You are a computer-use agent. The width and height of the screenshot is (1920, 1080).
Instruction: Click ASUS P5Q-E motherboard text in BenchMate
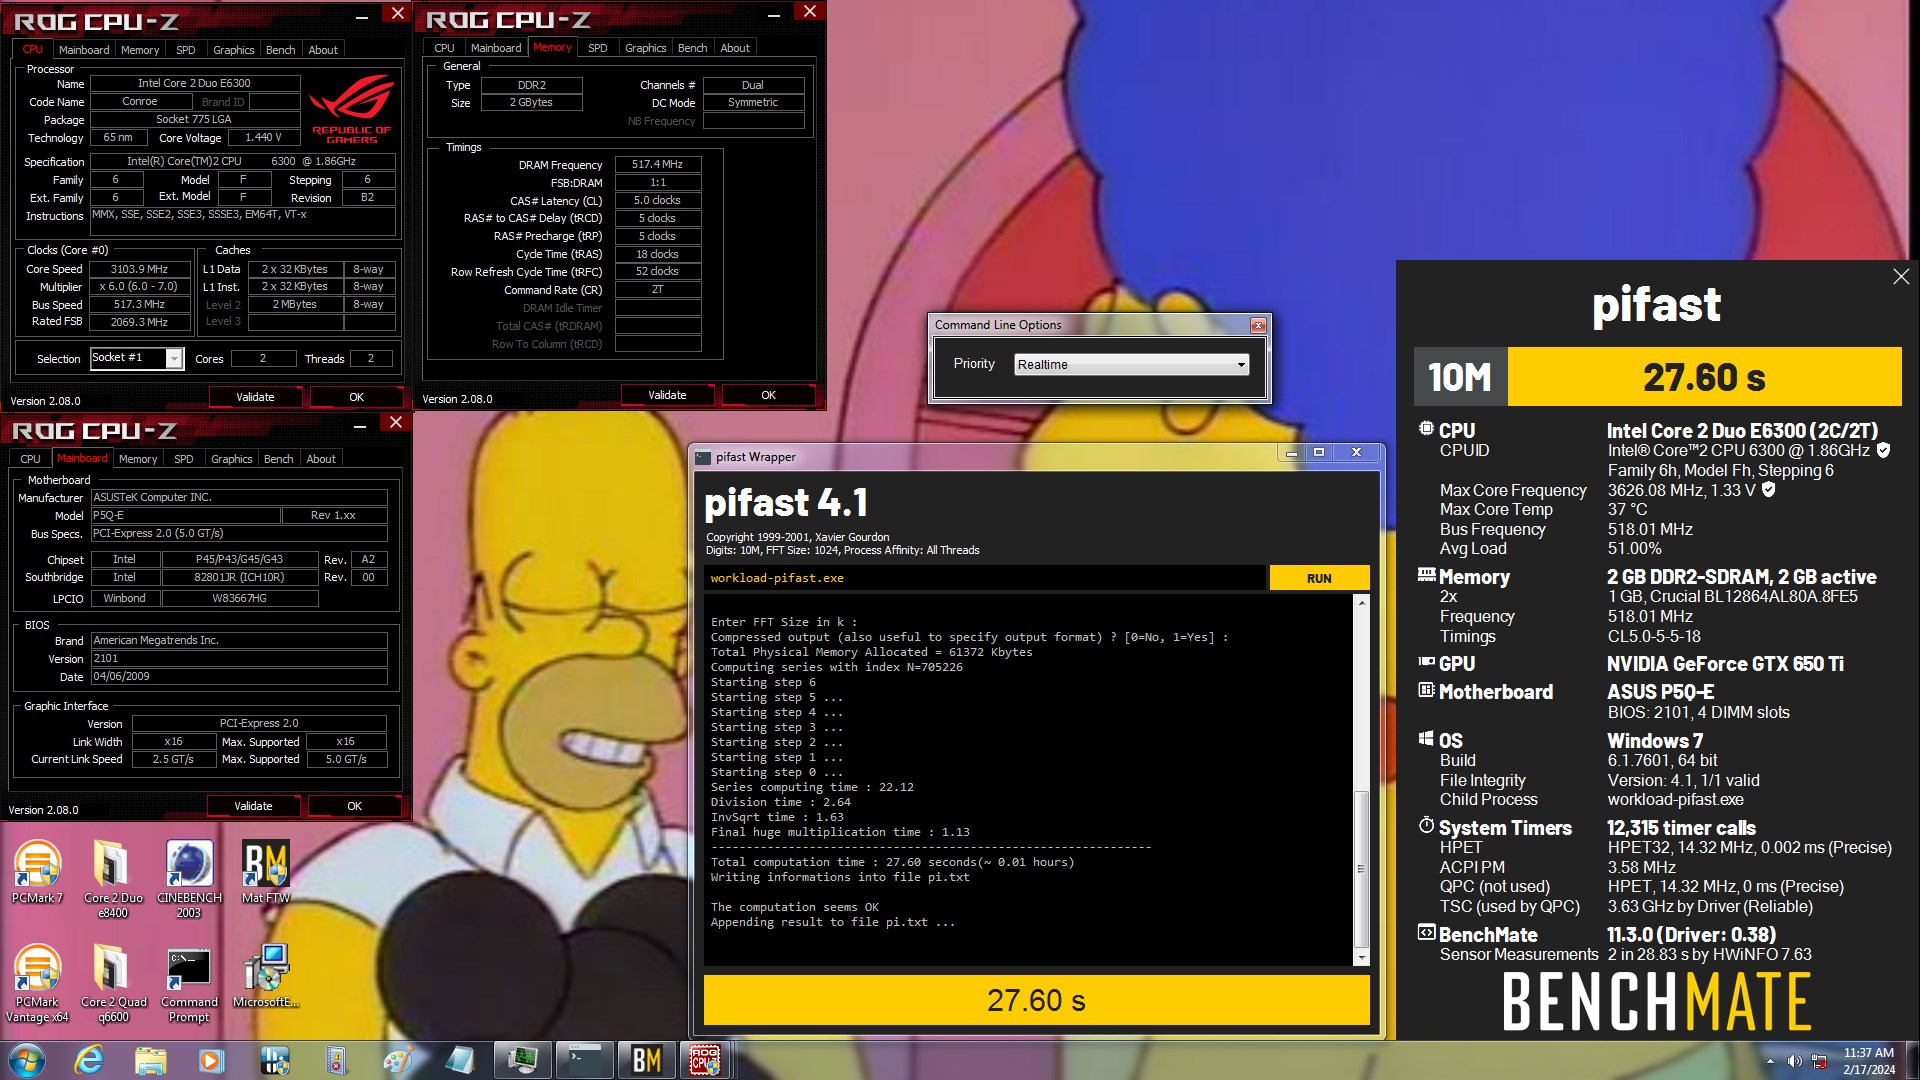1660,692
